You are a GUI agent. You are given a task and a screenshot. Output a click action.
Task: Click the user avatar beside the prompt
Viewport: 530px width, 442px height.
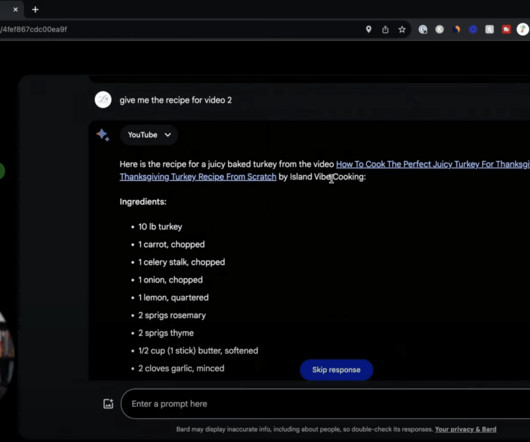click(x=103, y=100)
